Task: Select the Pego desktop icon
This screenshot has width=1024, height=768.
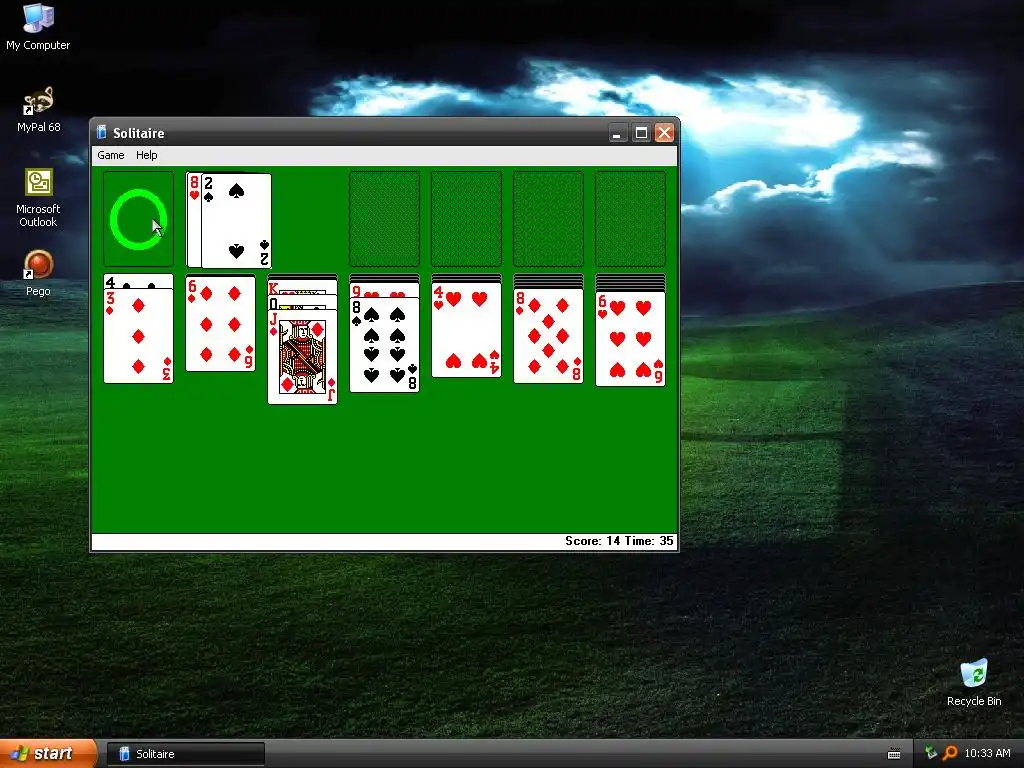Action: coord(38,274)
